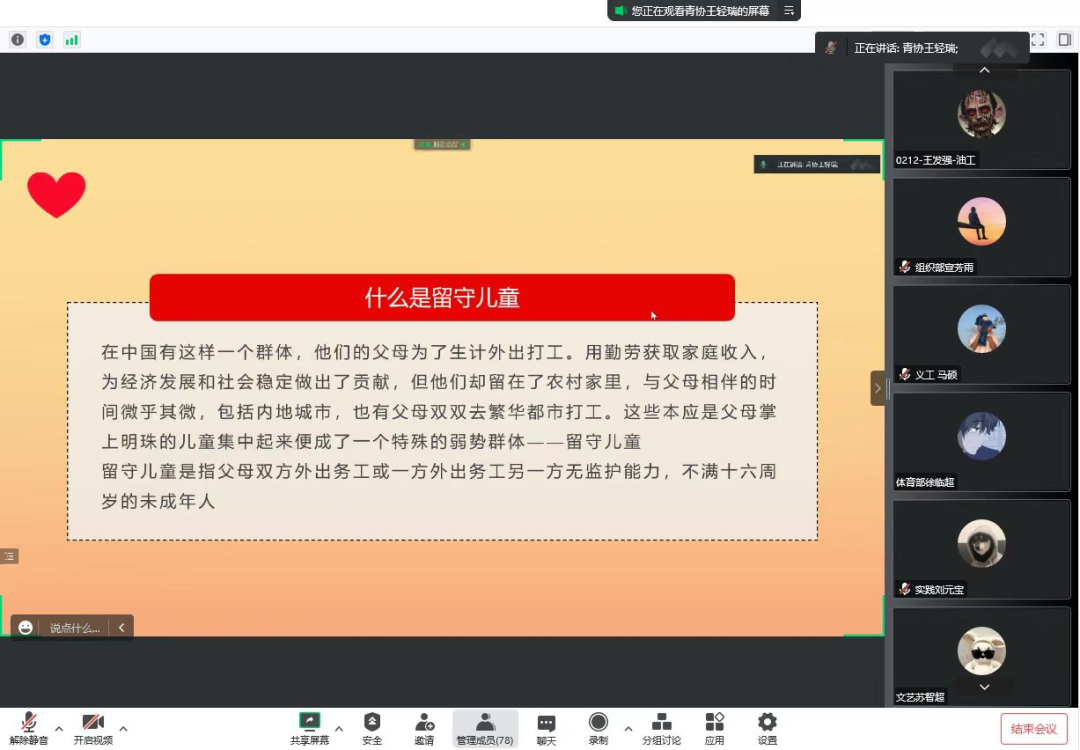Open the 应用 apps panel
The image size is (1080, 750).
point(714,729)
